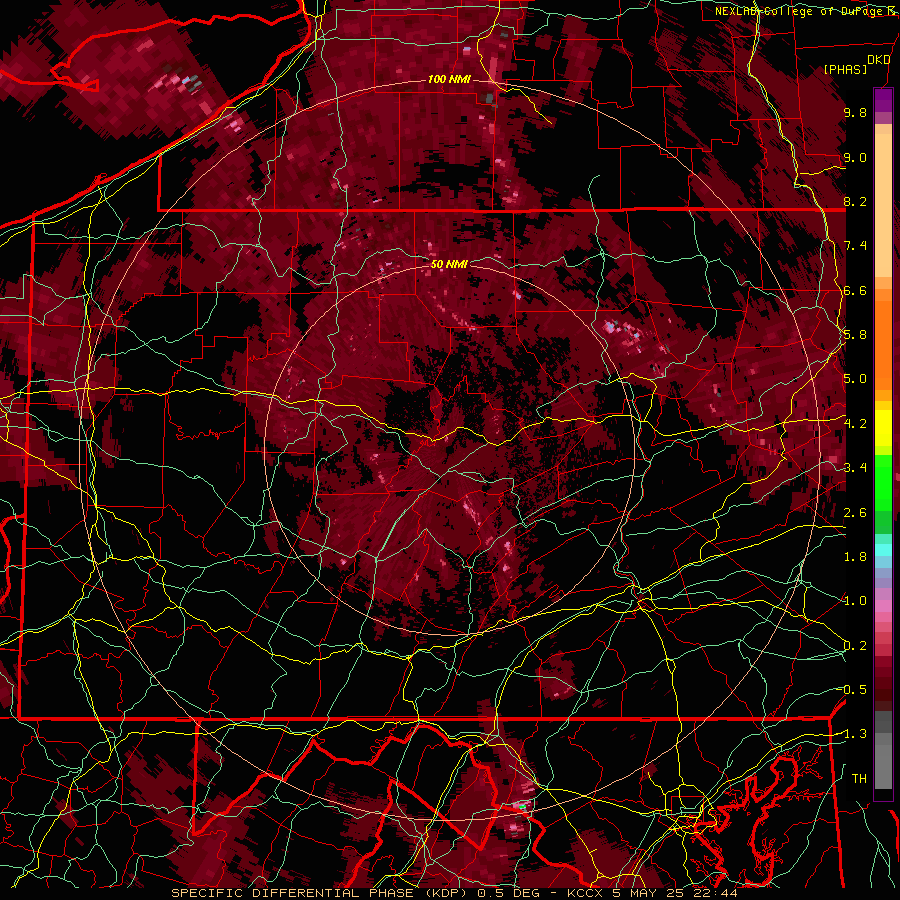The image size is (900, 900).
Task: Click the 0.2 value on the color scale
Action: [855, 646]
